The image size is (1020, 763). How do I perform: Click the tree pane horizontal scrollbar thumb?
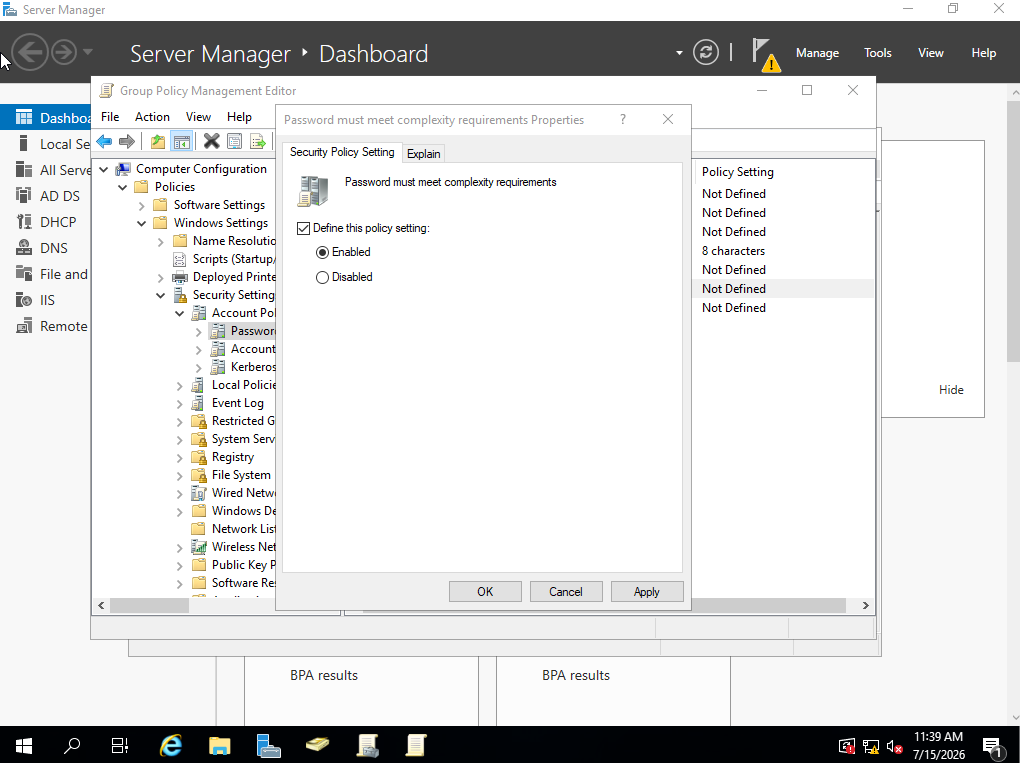(x=150, y=606)
